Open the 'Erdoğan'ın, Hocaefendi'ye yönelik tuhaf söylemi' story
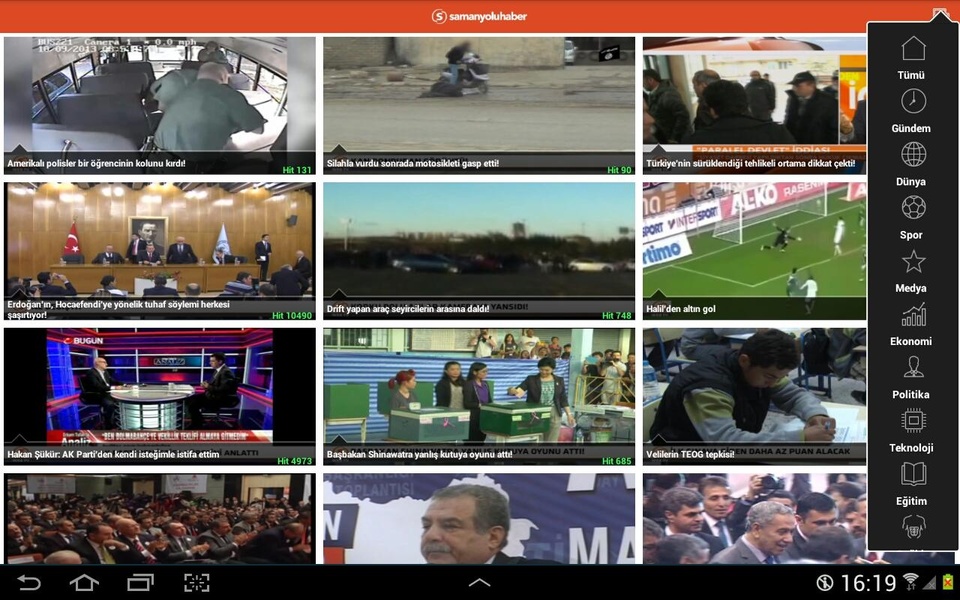Screen dimensions: 960x600 pos(160,251)
